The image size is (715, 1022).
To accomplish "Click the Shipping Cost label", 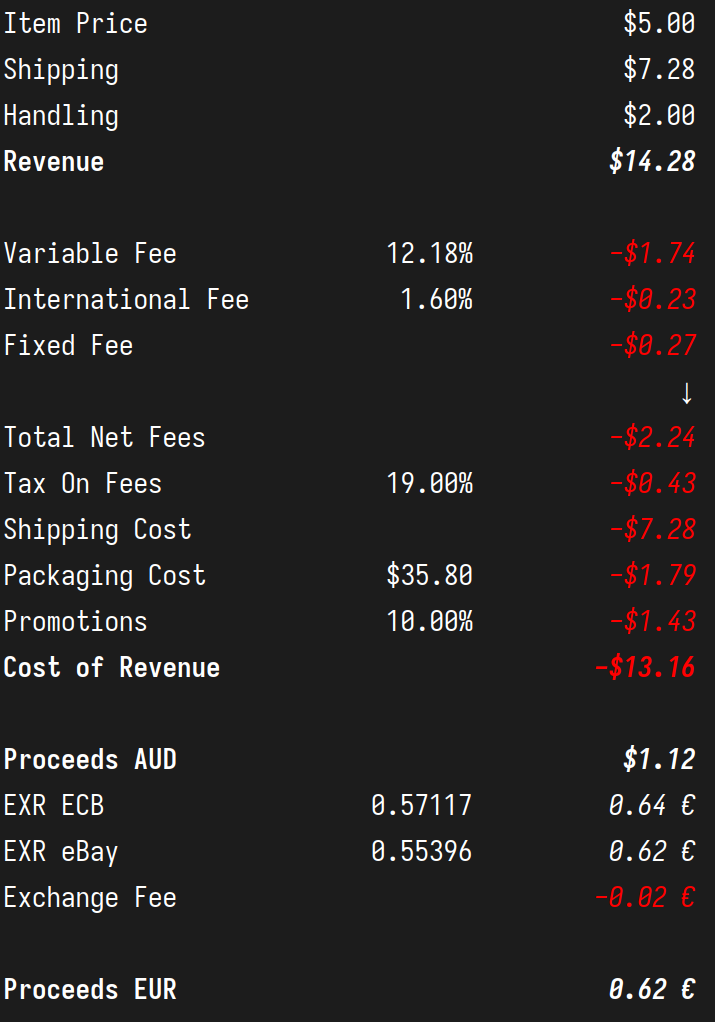I will coord(97,530).
